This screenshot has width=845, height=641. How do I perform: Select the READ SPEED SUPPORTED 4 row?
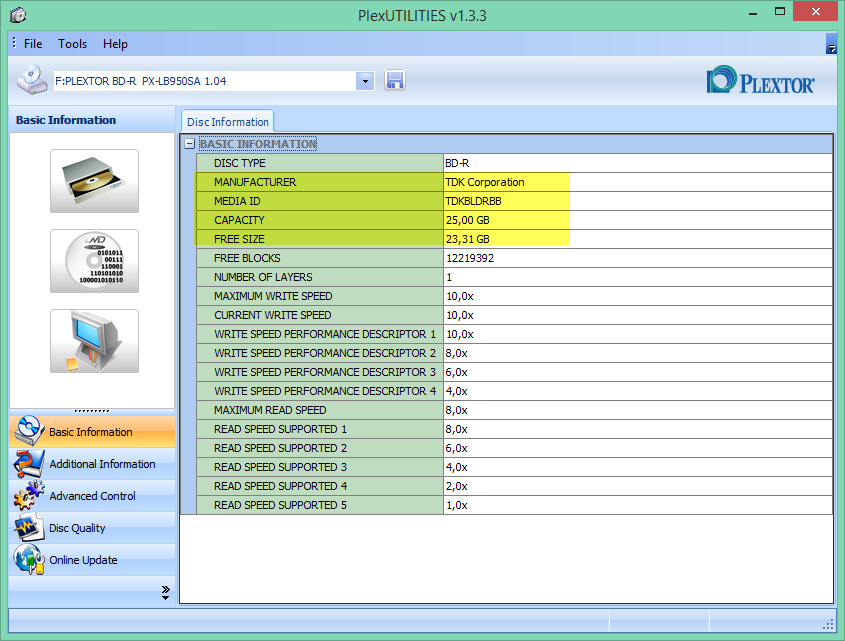pyautogui.click(x=514, y=486)
